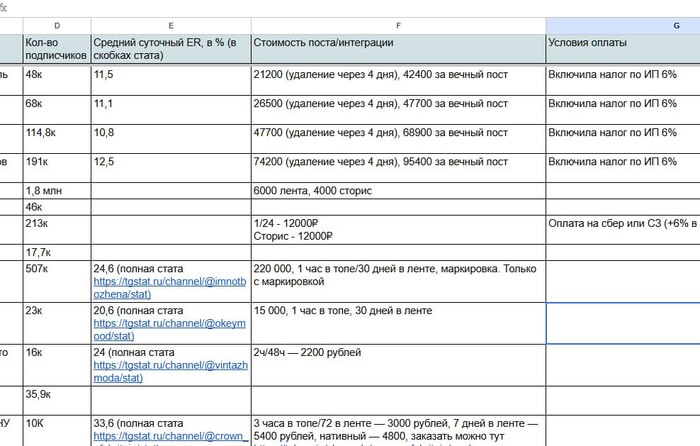Select the 'Кол-во подписчиков' header cell
The image size is (700, 446).
pyautogui.click(x=57, y=49)
